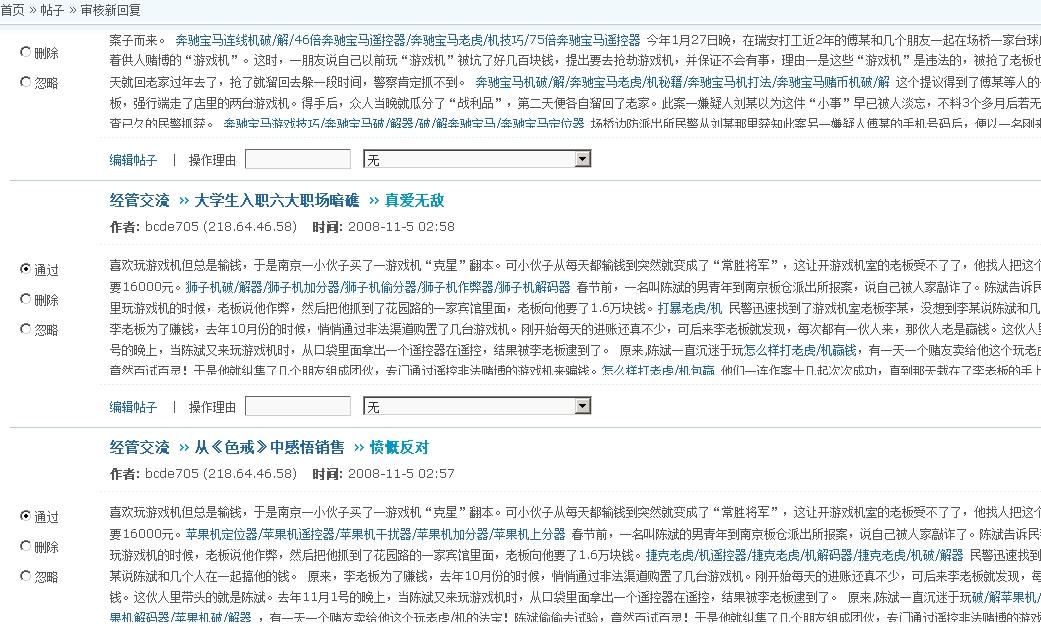Select 删除 radio for the 奔驰宝马 post
The image size is (1041, 628).
pos(25,52)
